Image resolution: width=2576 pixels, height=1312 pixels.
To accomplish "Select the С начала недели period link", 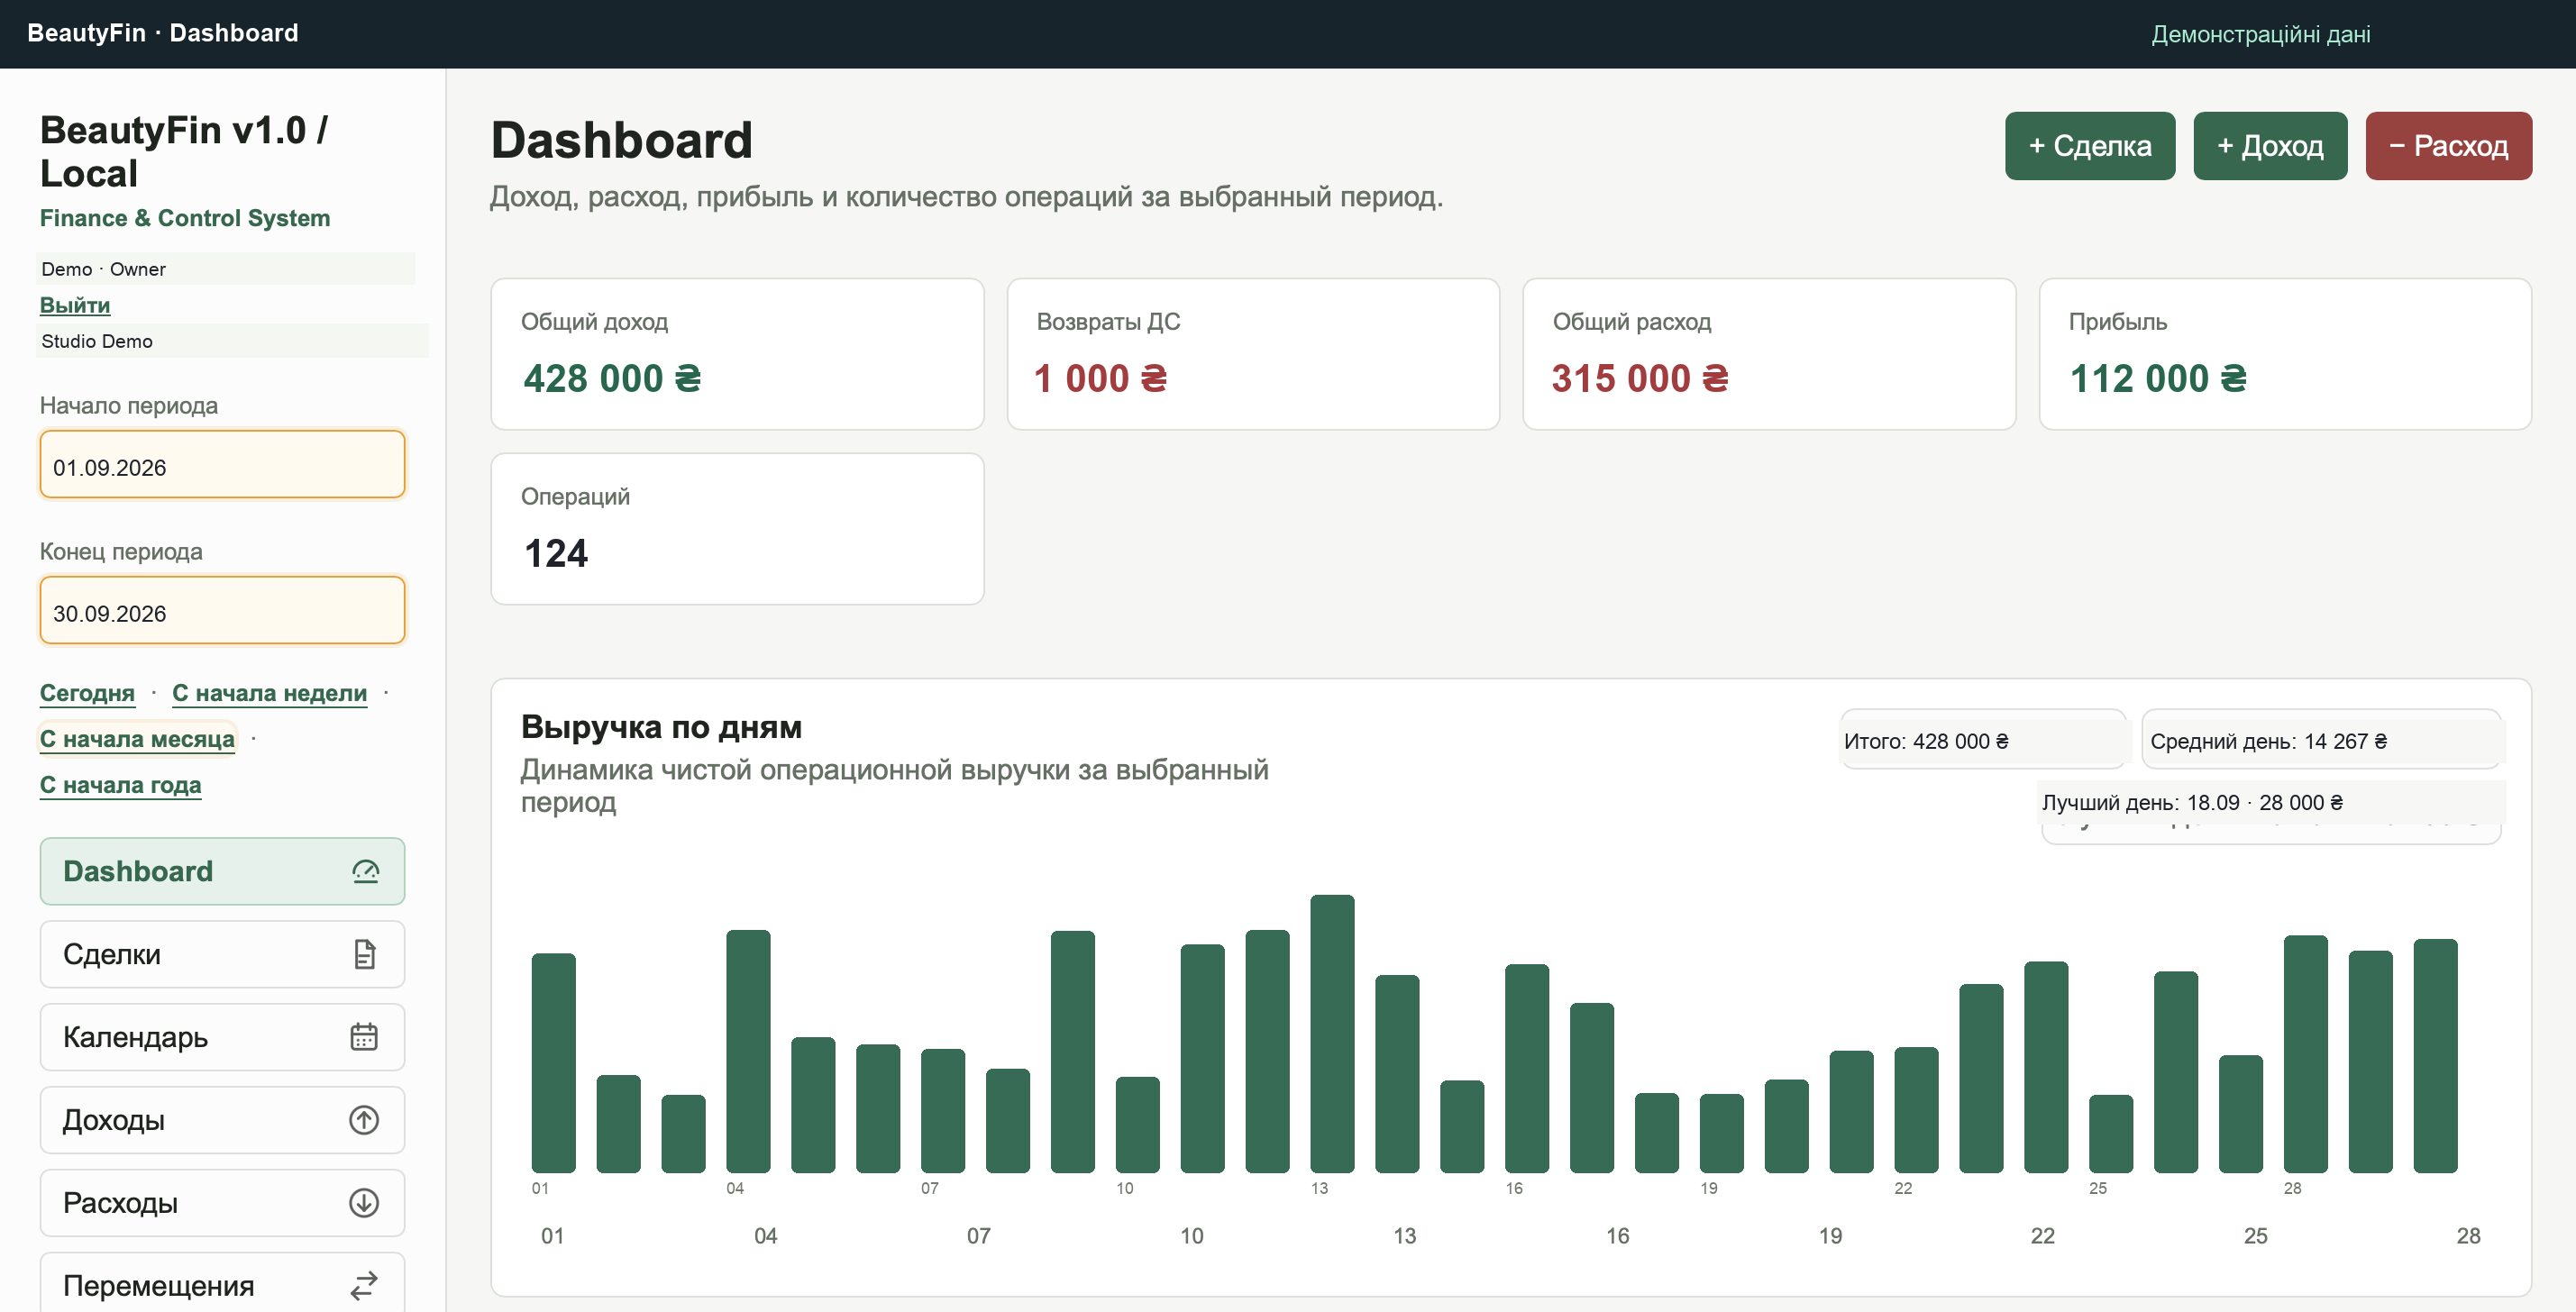I will (270, 693).
